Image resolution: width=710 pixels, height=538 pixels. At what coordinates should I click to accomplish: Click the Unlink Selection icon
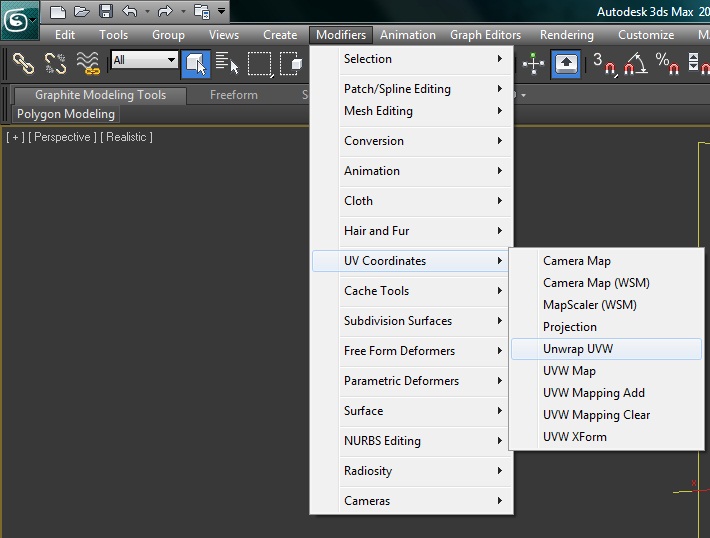56,63
